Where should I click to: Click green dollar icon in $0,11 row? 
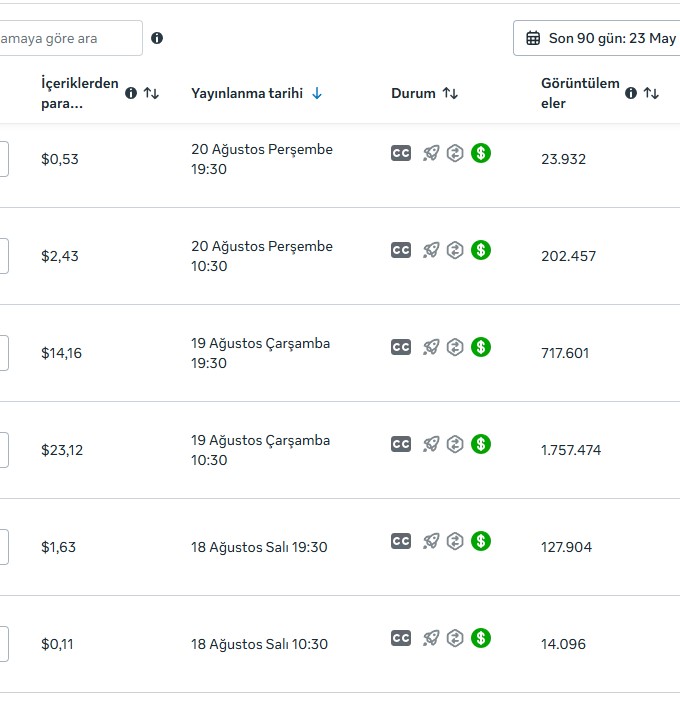click(481, 638)
